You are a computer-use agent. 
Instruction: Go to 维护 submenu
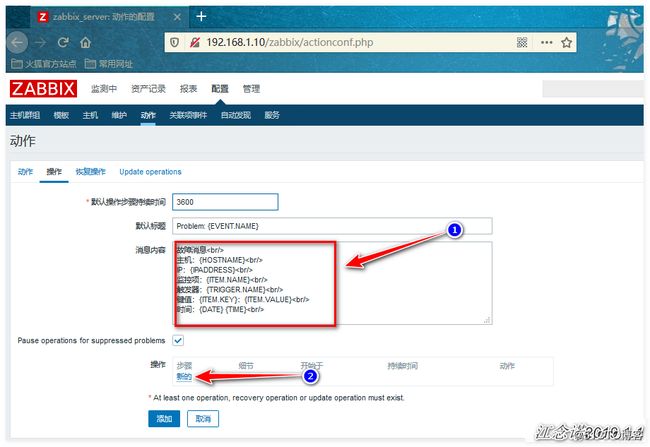(119, 115)
